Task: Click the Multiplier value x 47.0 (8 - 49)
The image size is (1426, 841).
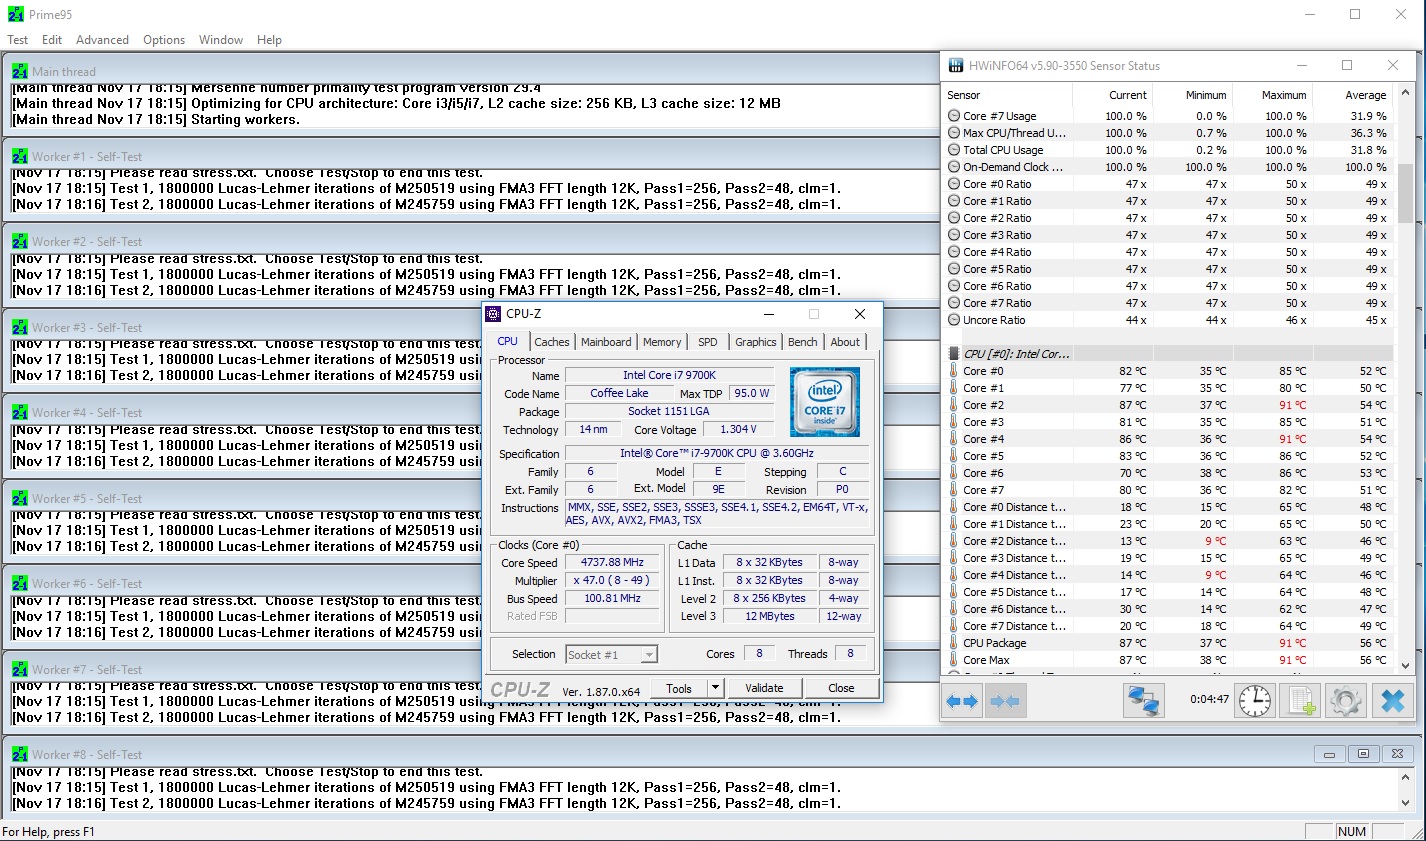Action: click(x=612, y=580)
